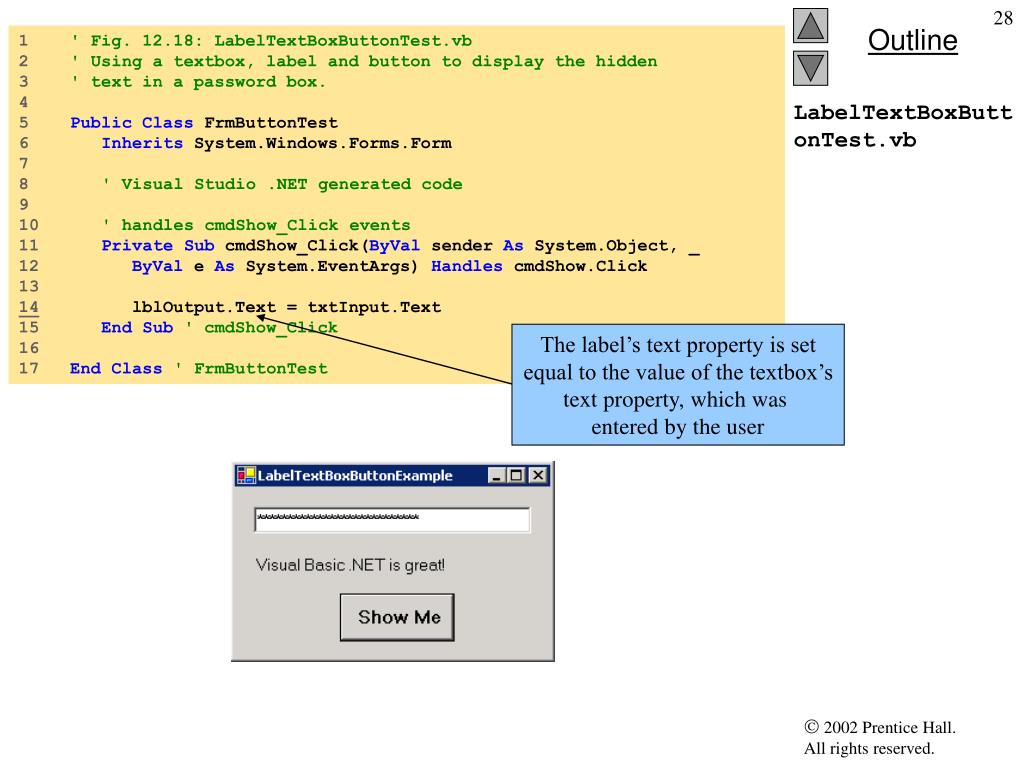
Task: Click comment line 'Using a textbox, label and button'
Action: 364,61
